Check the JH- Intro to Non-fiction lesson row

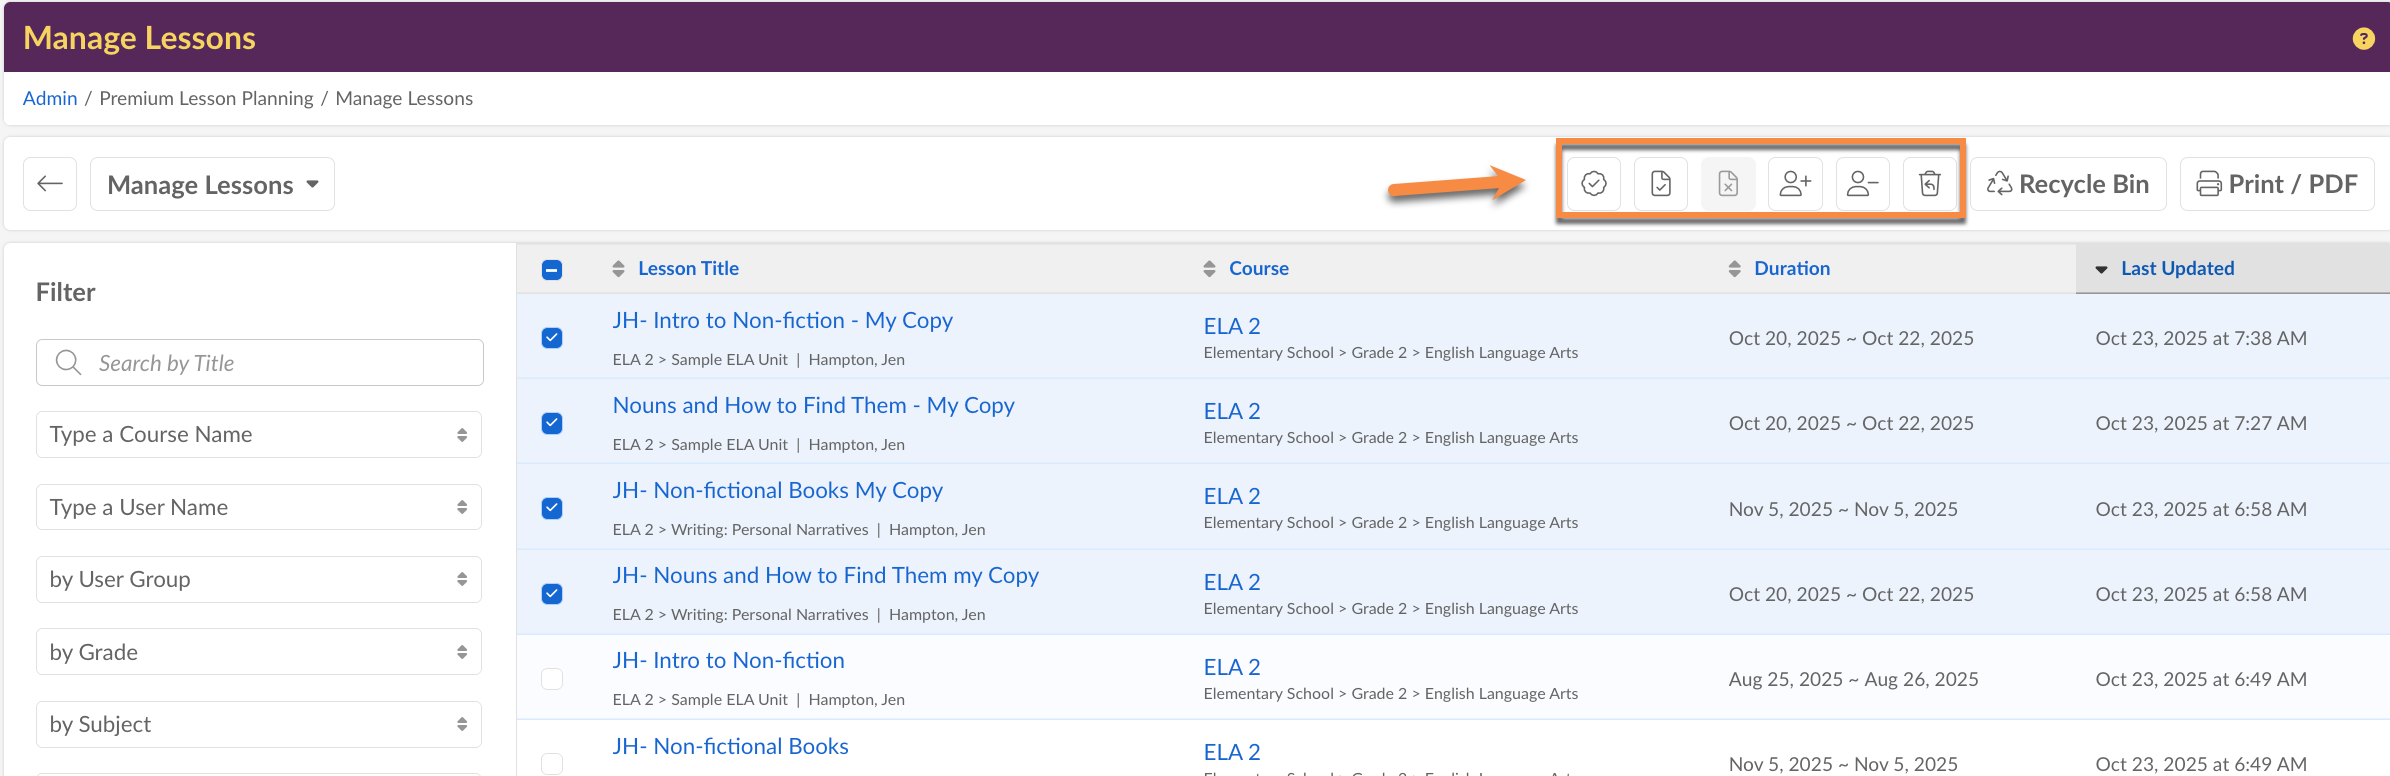pyautogui.click(x=552, y=679)
